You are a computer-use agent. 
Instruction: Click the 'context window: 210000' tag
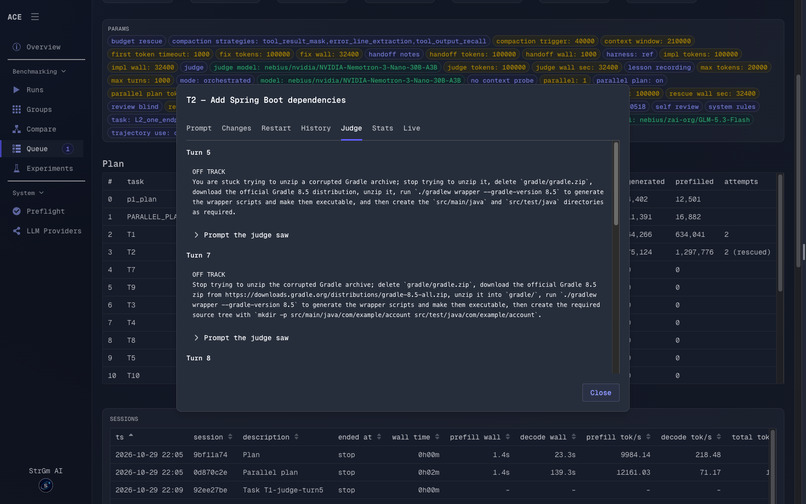click(647, 41)
